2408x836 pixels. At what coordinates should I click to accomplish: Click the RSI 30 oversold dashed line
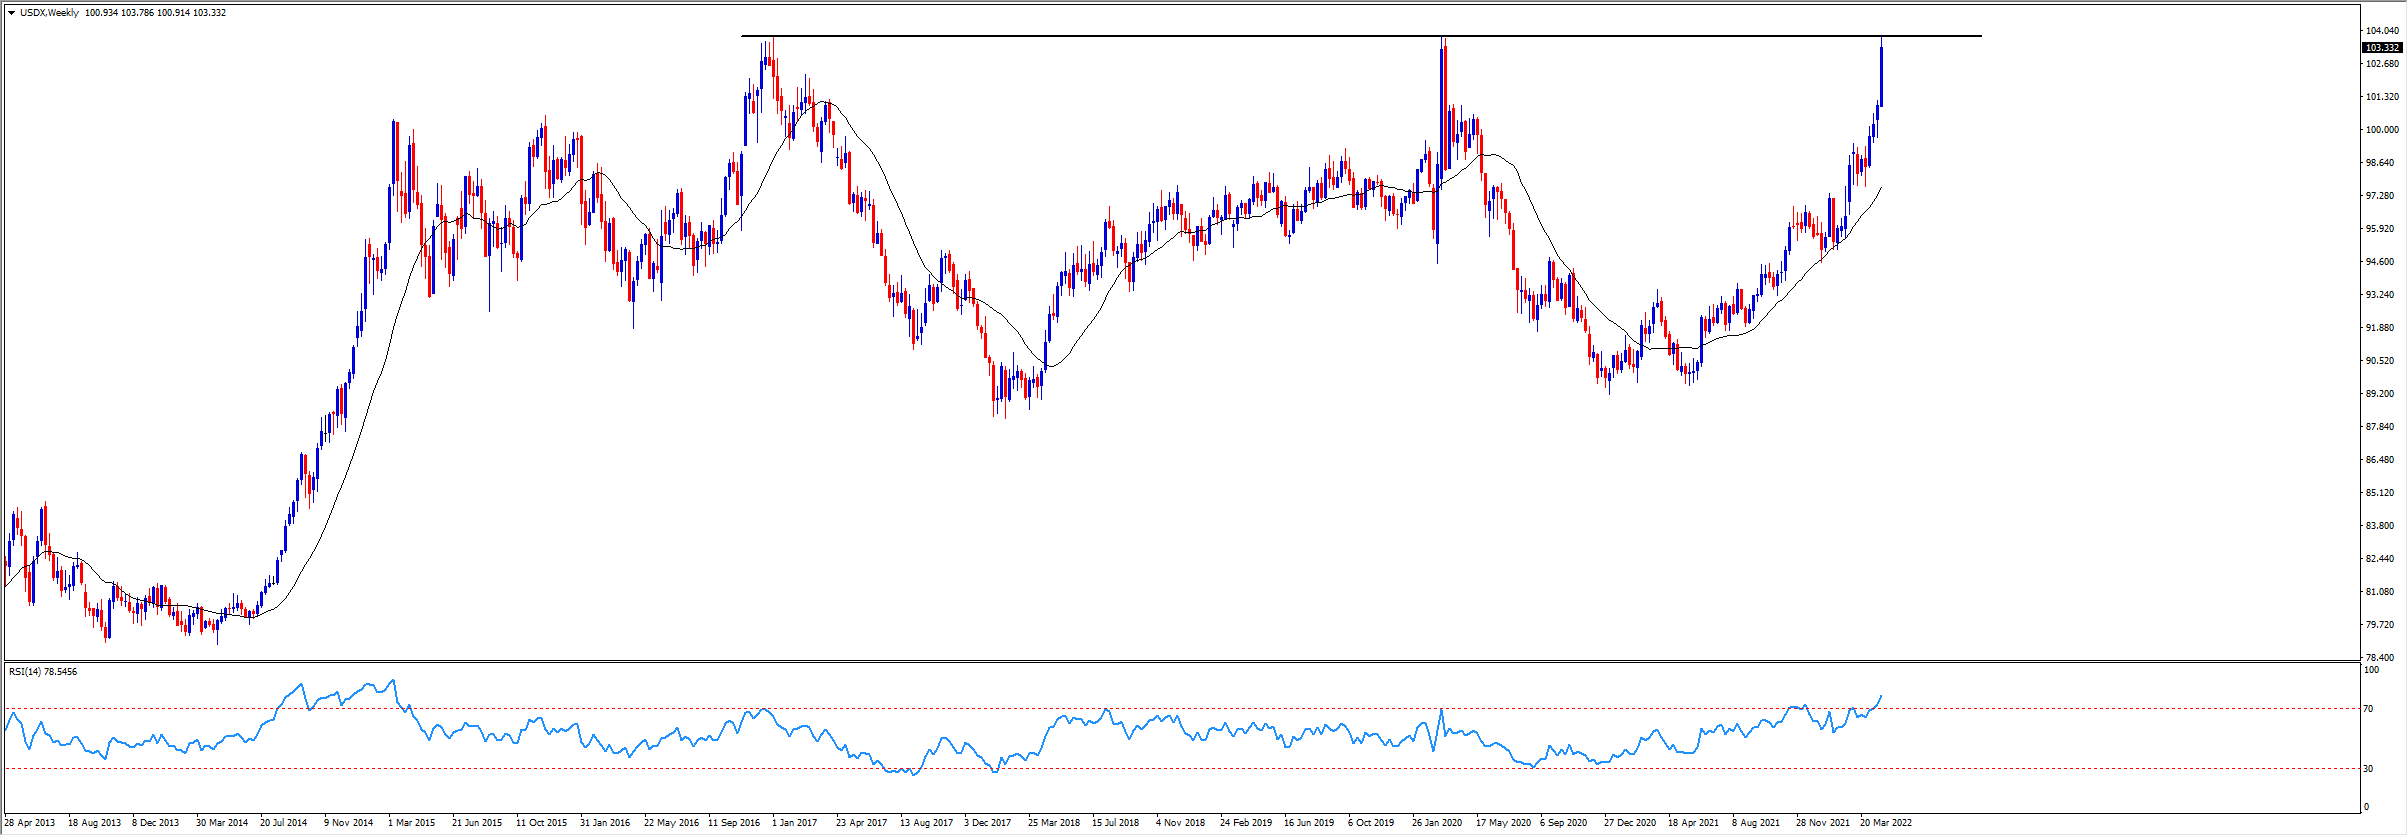coord(1200,768)
